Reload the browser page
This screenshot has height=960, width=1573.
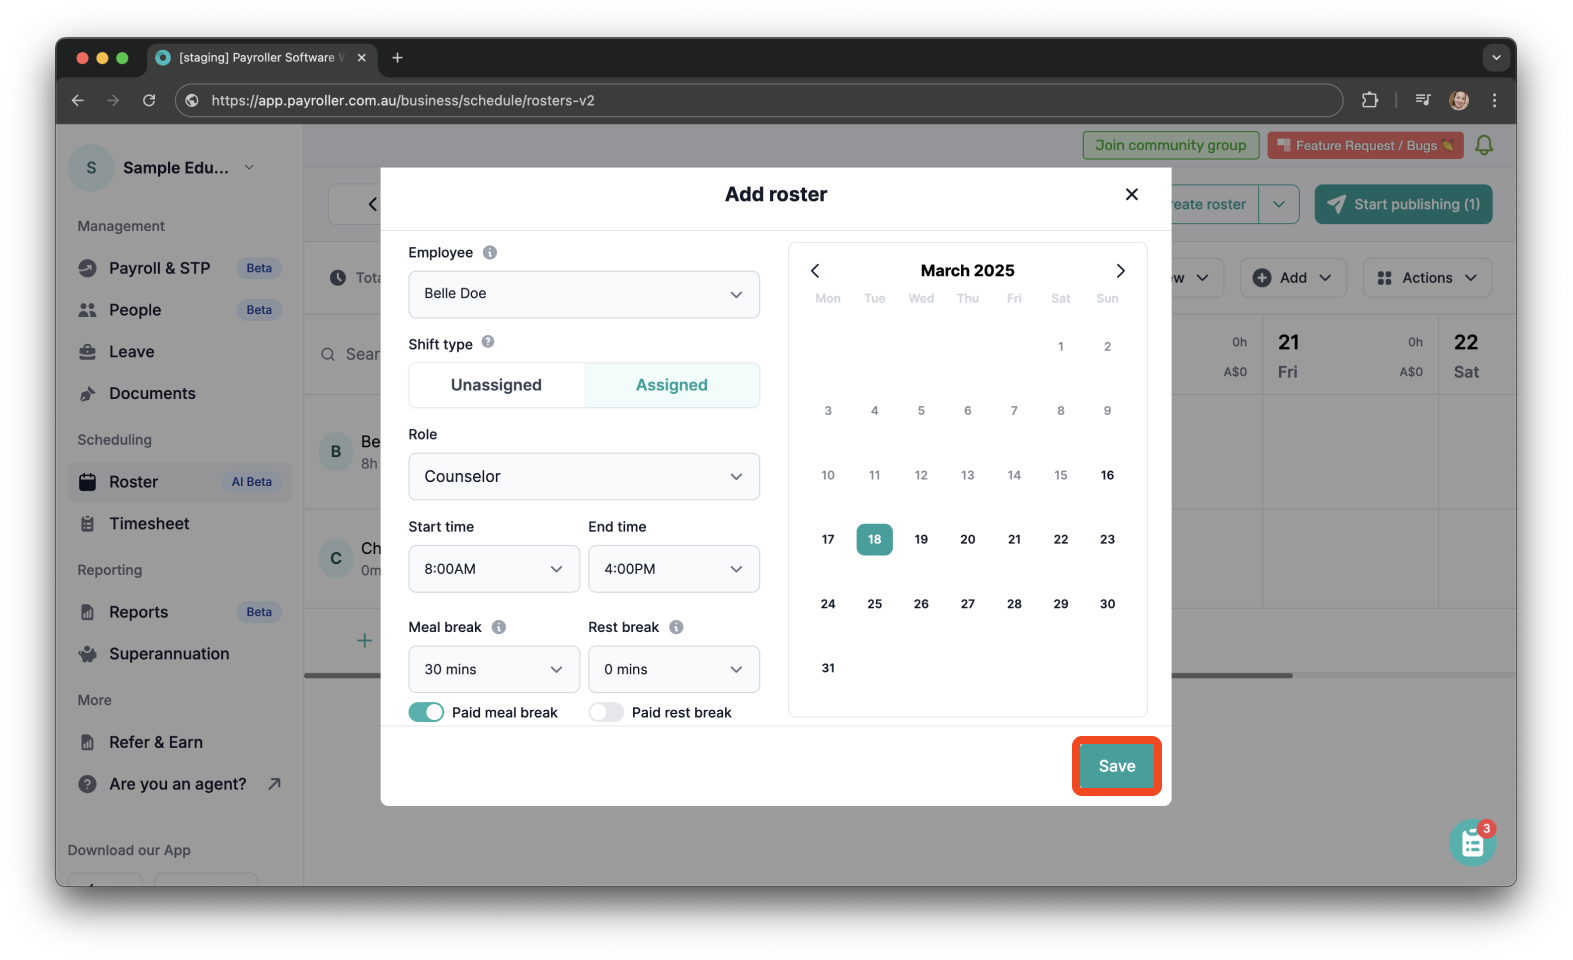[x=149, y=100]
